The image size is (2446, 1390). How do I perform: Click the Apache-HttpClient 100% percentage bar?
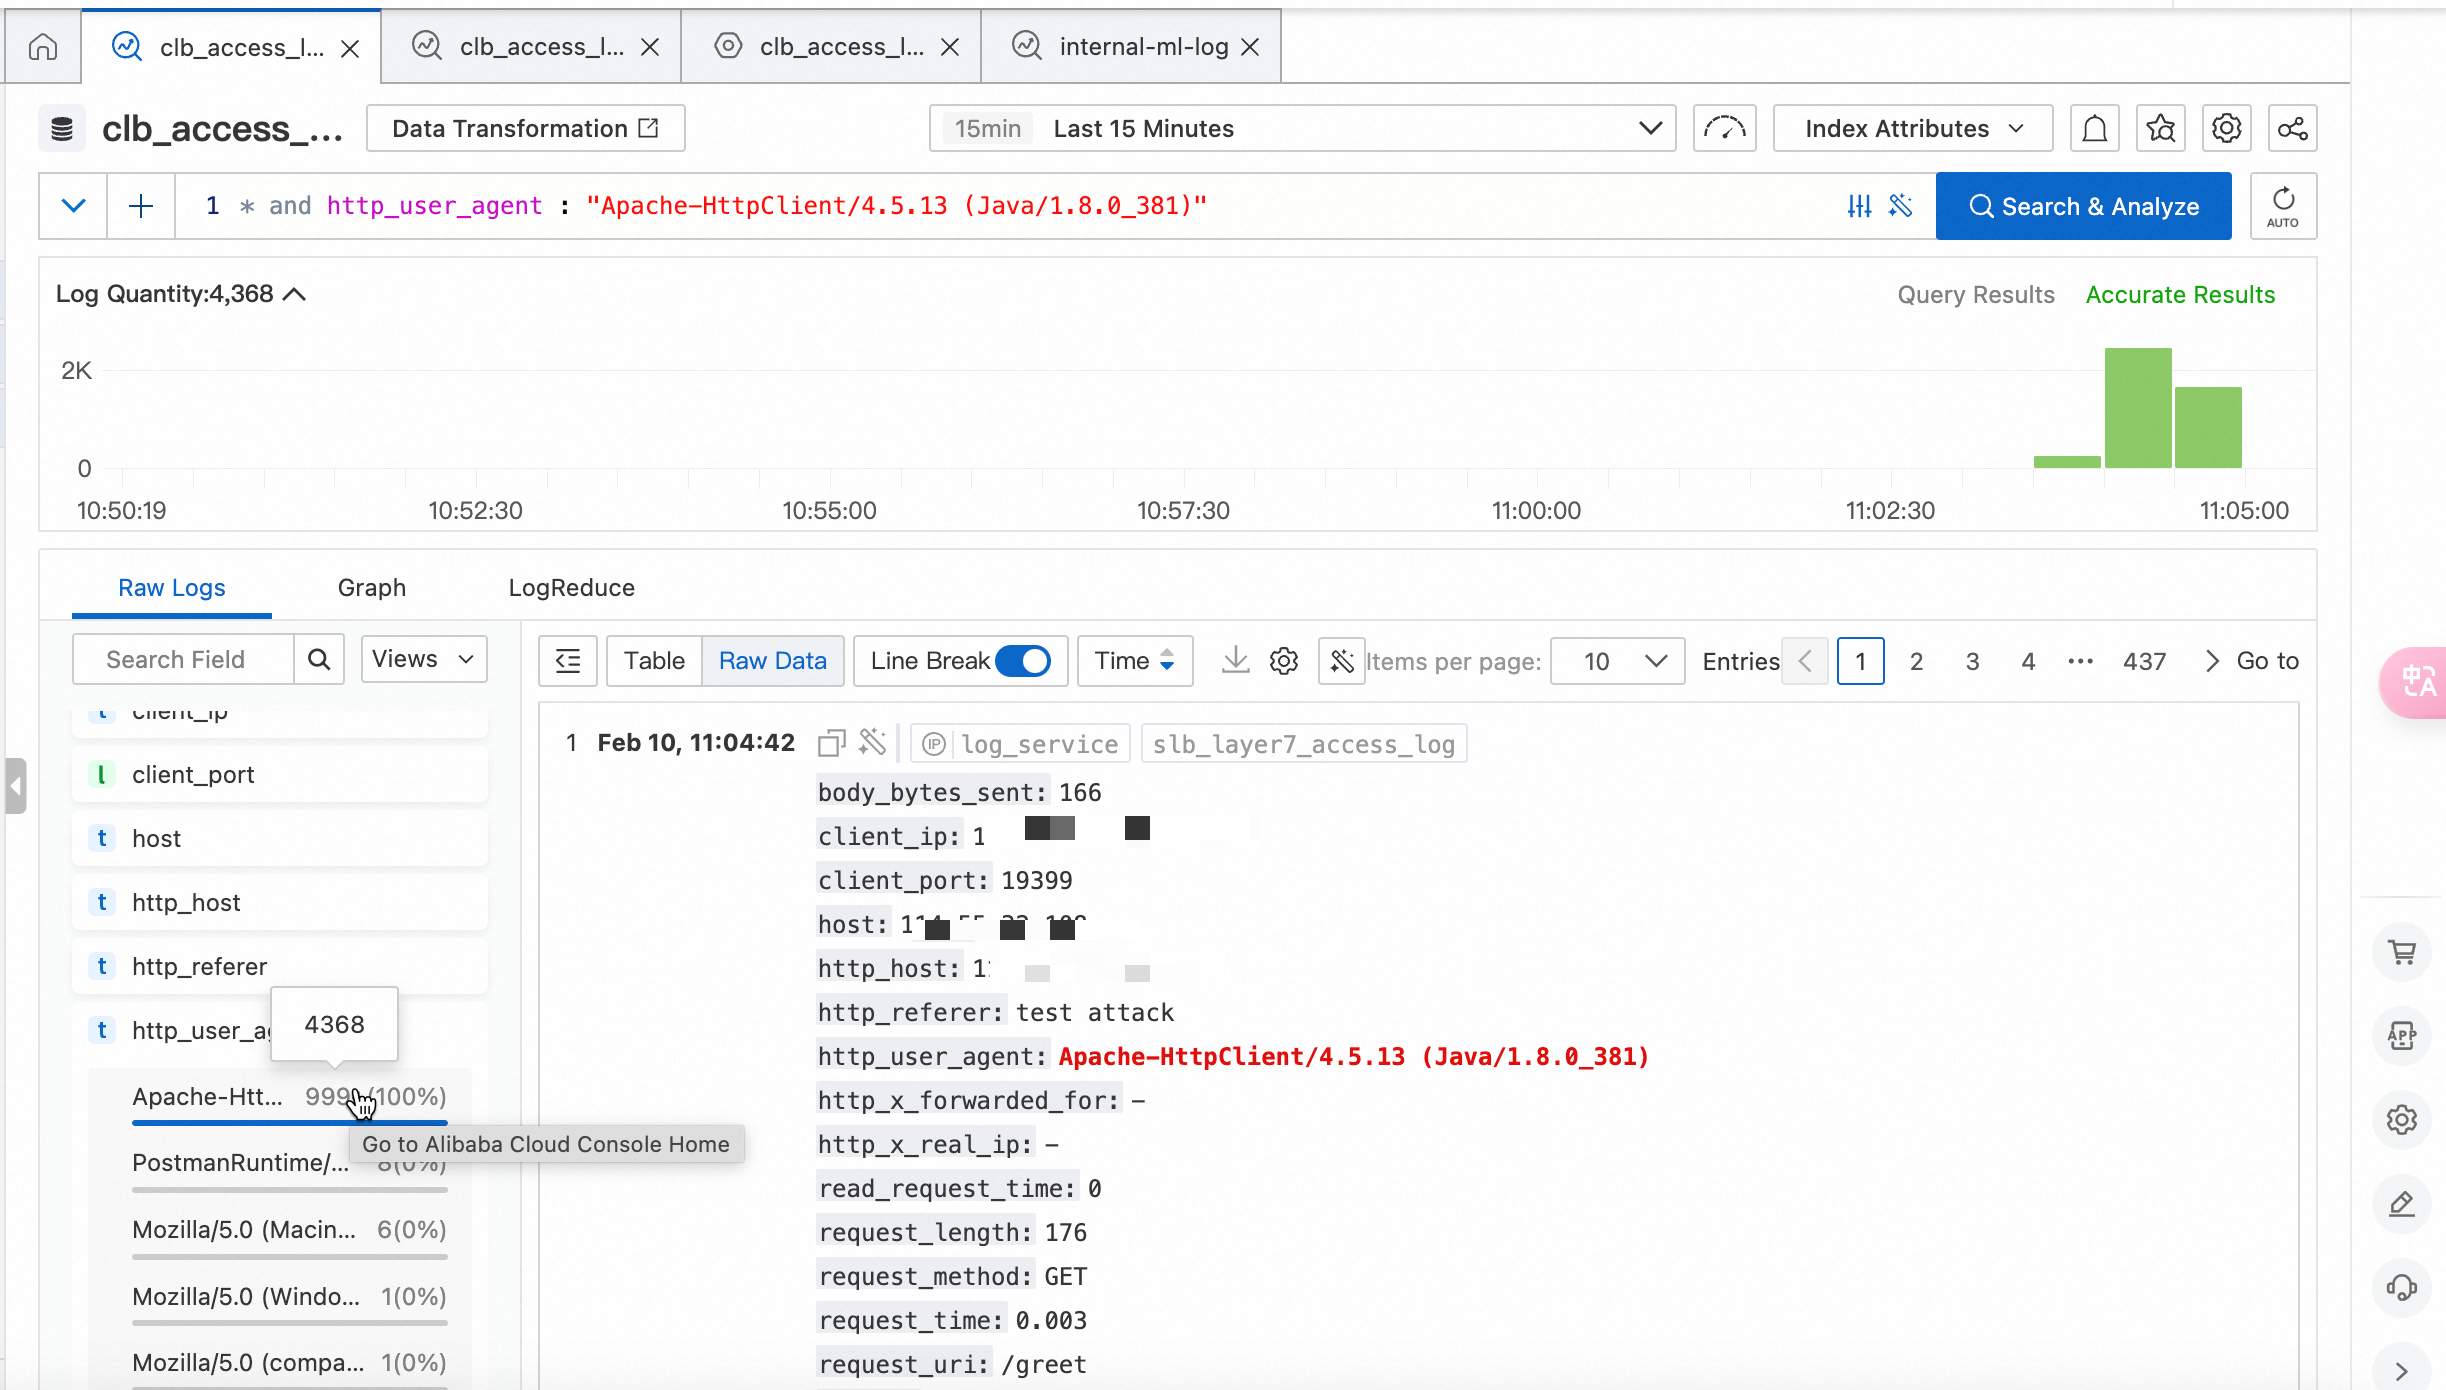point(289,1122)
